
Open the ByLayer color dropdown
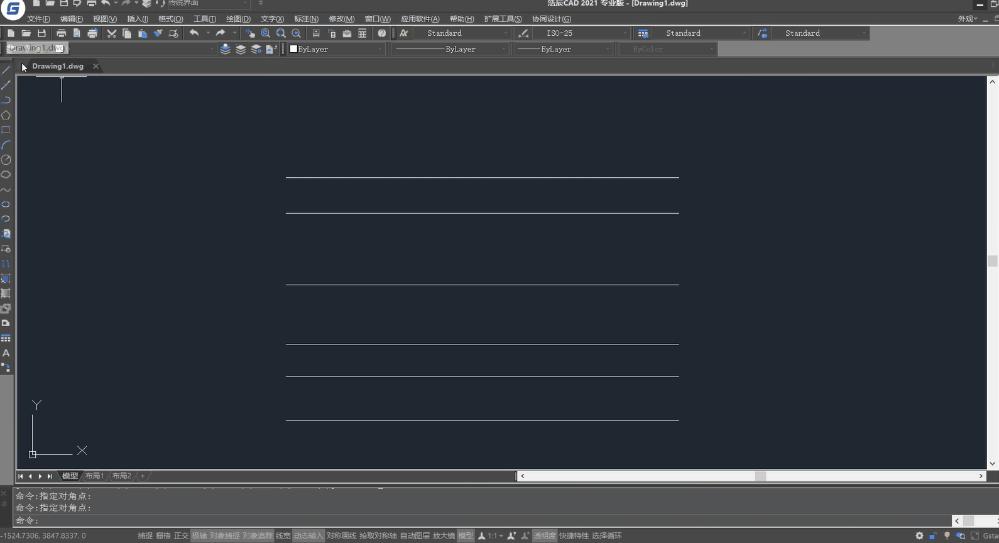(336, 49)
